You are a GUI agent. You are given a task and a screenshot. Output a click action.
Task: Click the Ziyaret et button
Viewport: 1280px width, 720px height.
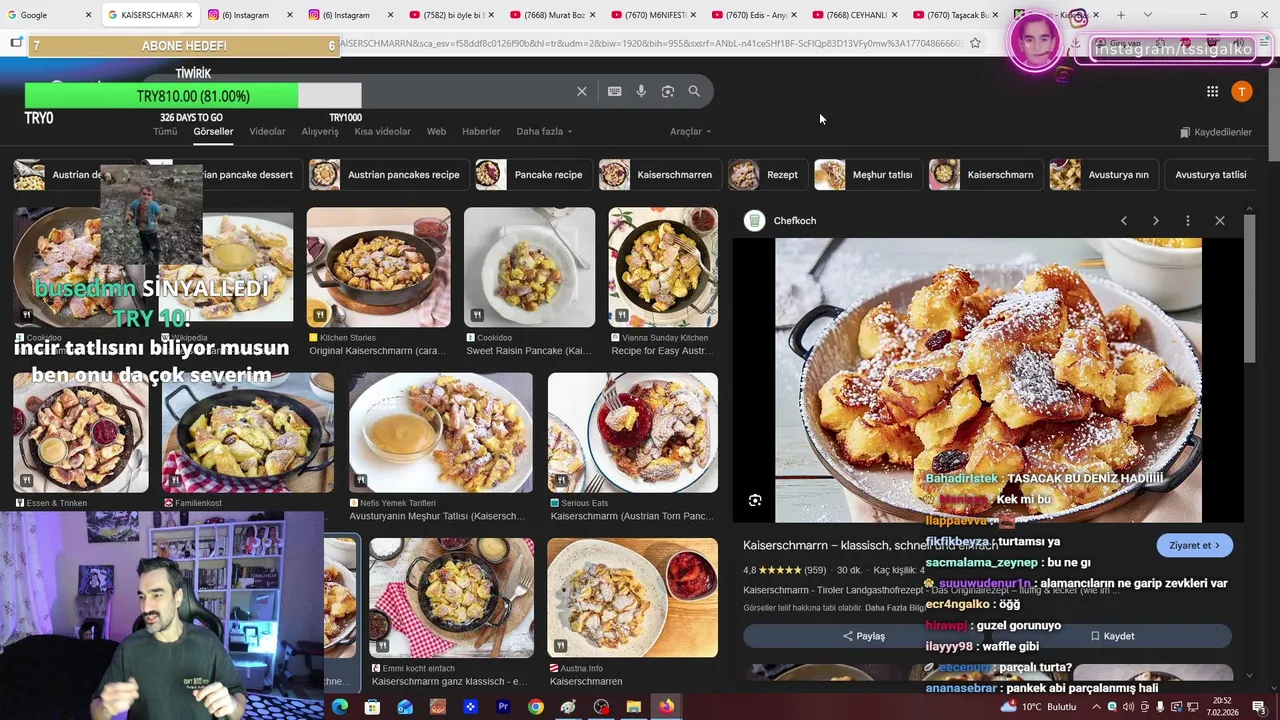pos(1195,545)
